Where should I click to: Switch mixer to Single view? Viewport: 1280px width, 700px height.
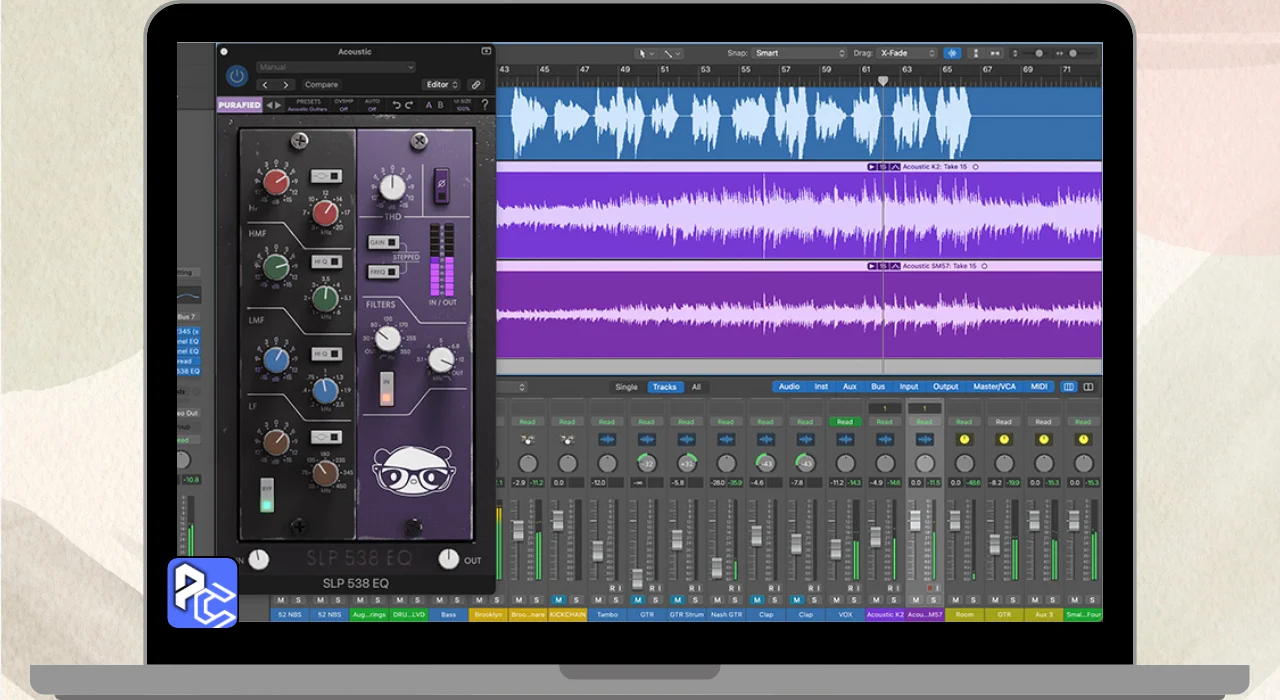point(626,387)
